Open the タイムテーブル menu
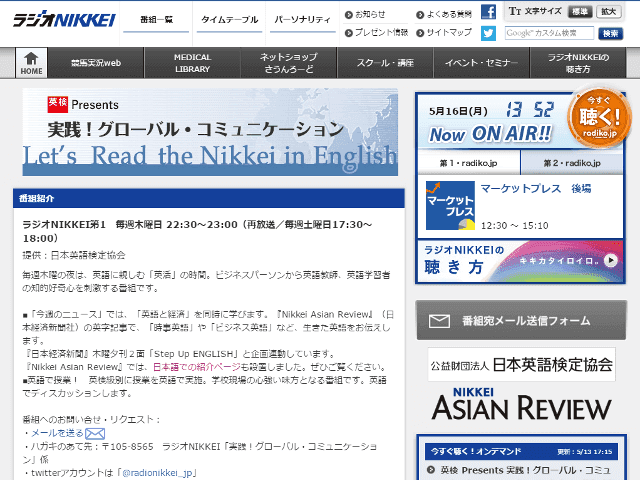 point(229,20)
